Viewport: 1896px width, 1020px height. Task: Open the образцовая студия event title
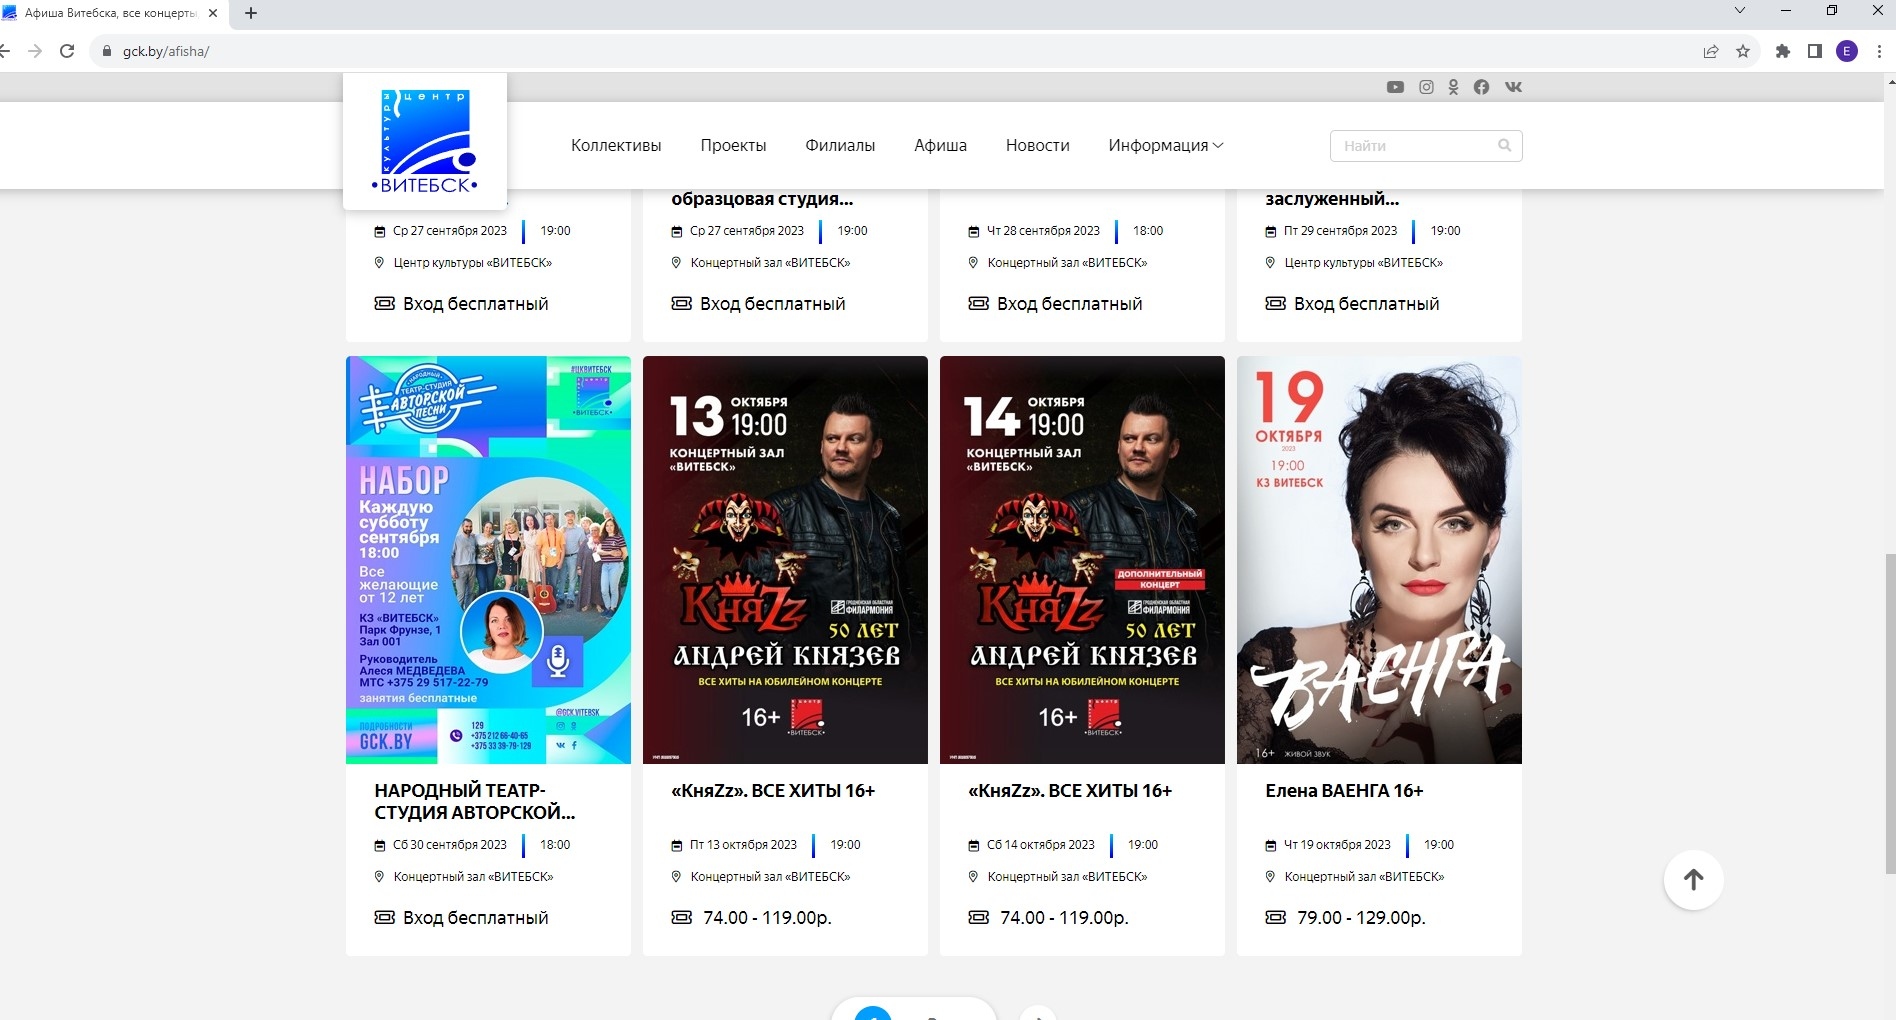[x=762, y=198]
